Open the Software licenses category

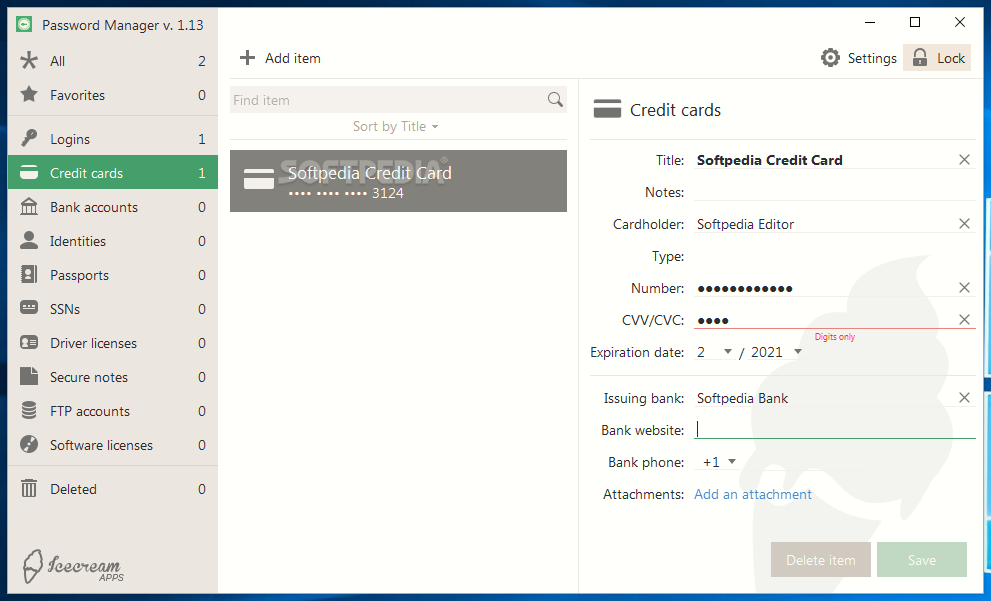pyautogui.click(x=112, y=445)
